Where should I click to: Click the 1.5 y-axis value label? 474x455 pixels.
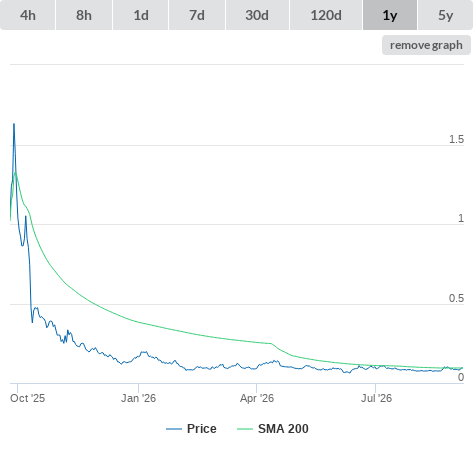click(456, 139)
